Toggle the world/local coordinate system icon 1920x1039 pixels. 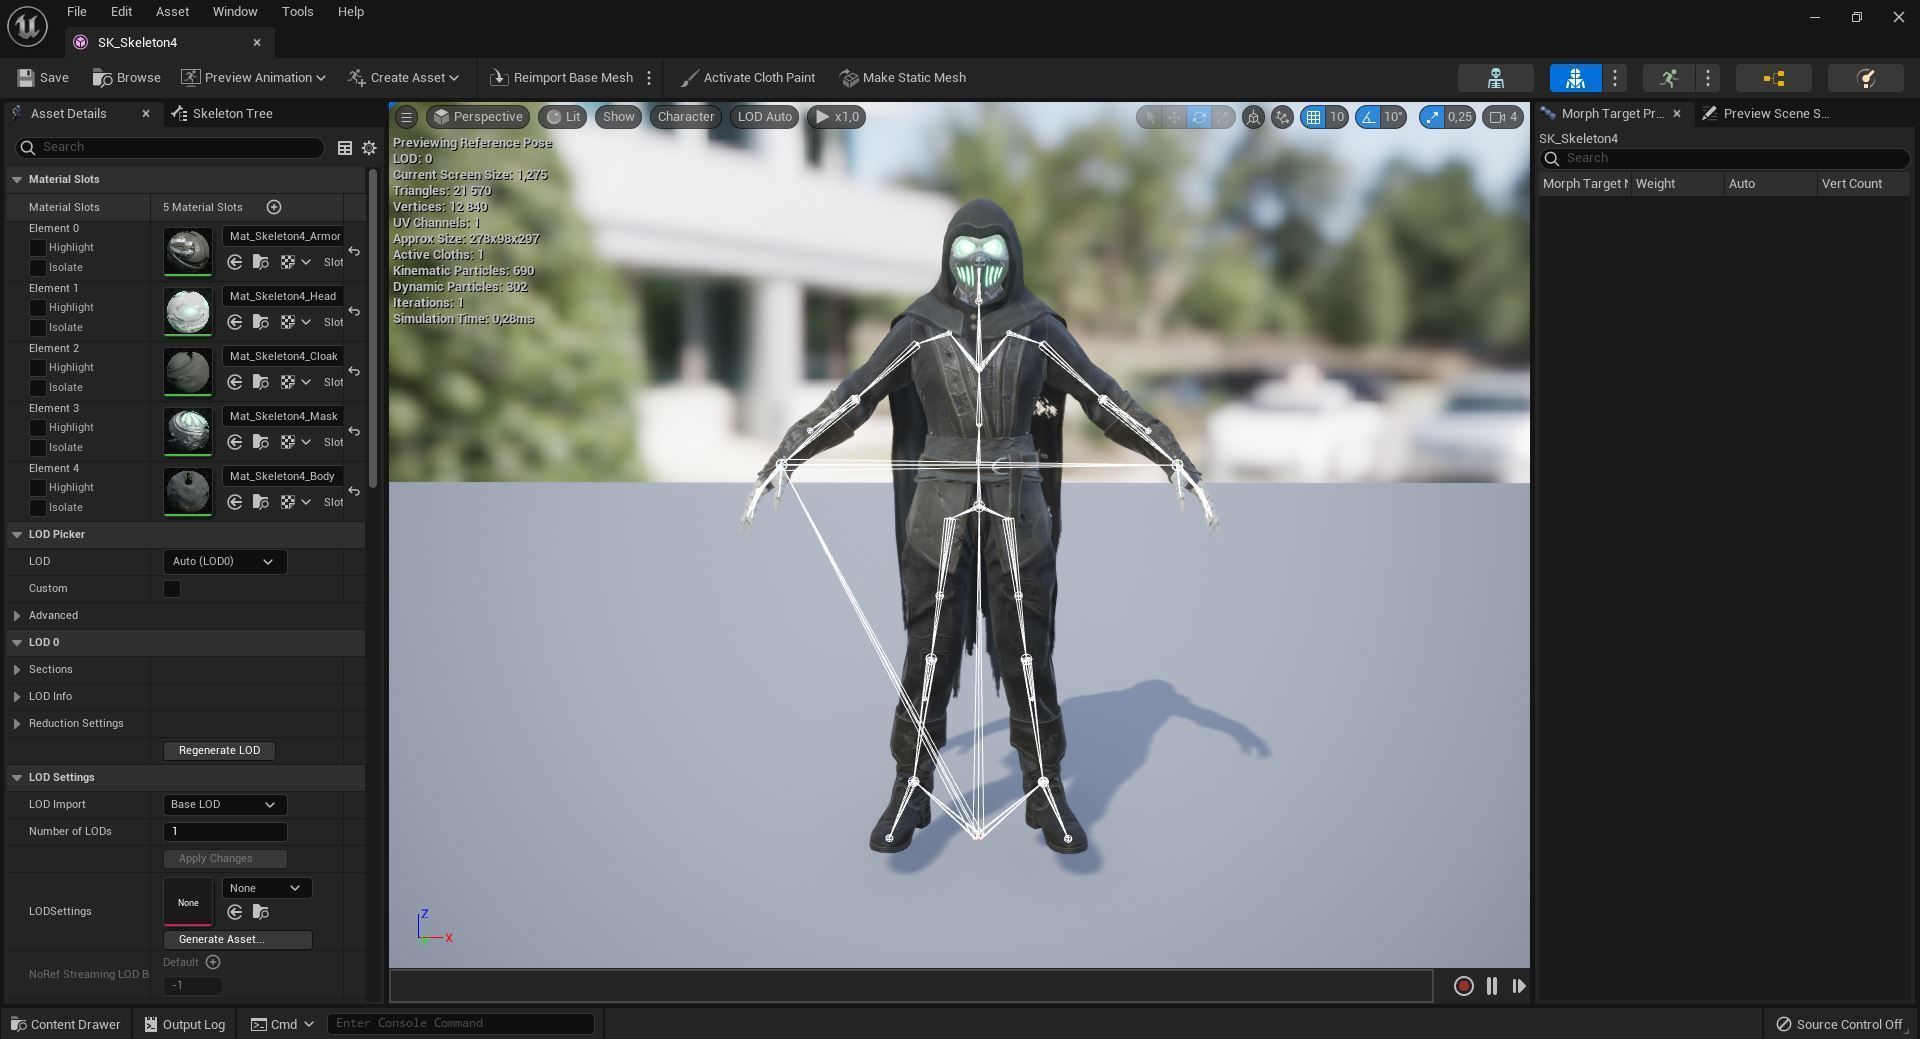pos(1253,117)
